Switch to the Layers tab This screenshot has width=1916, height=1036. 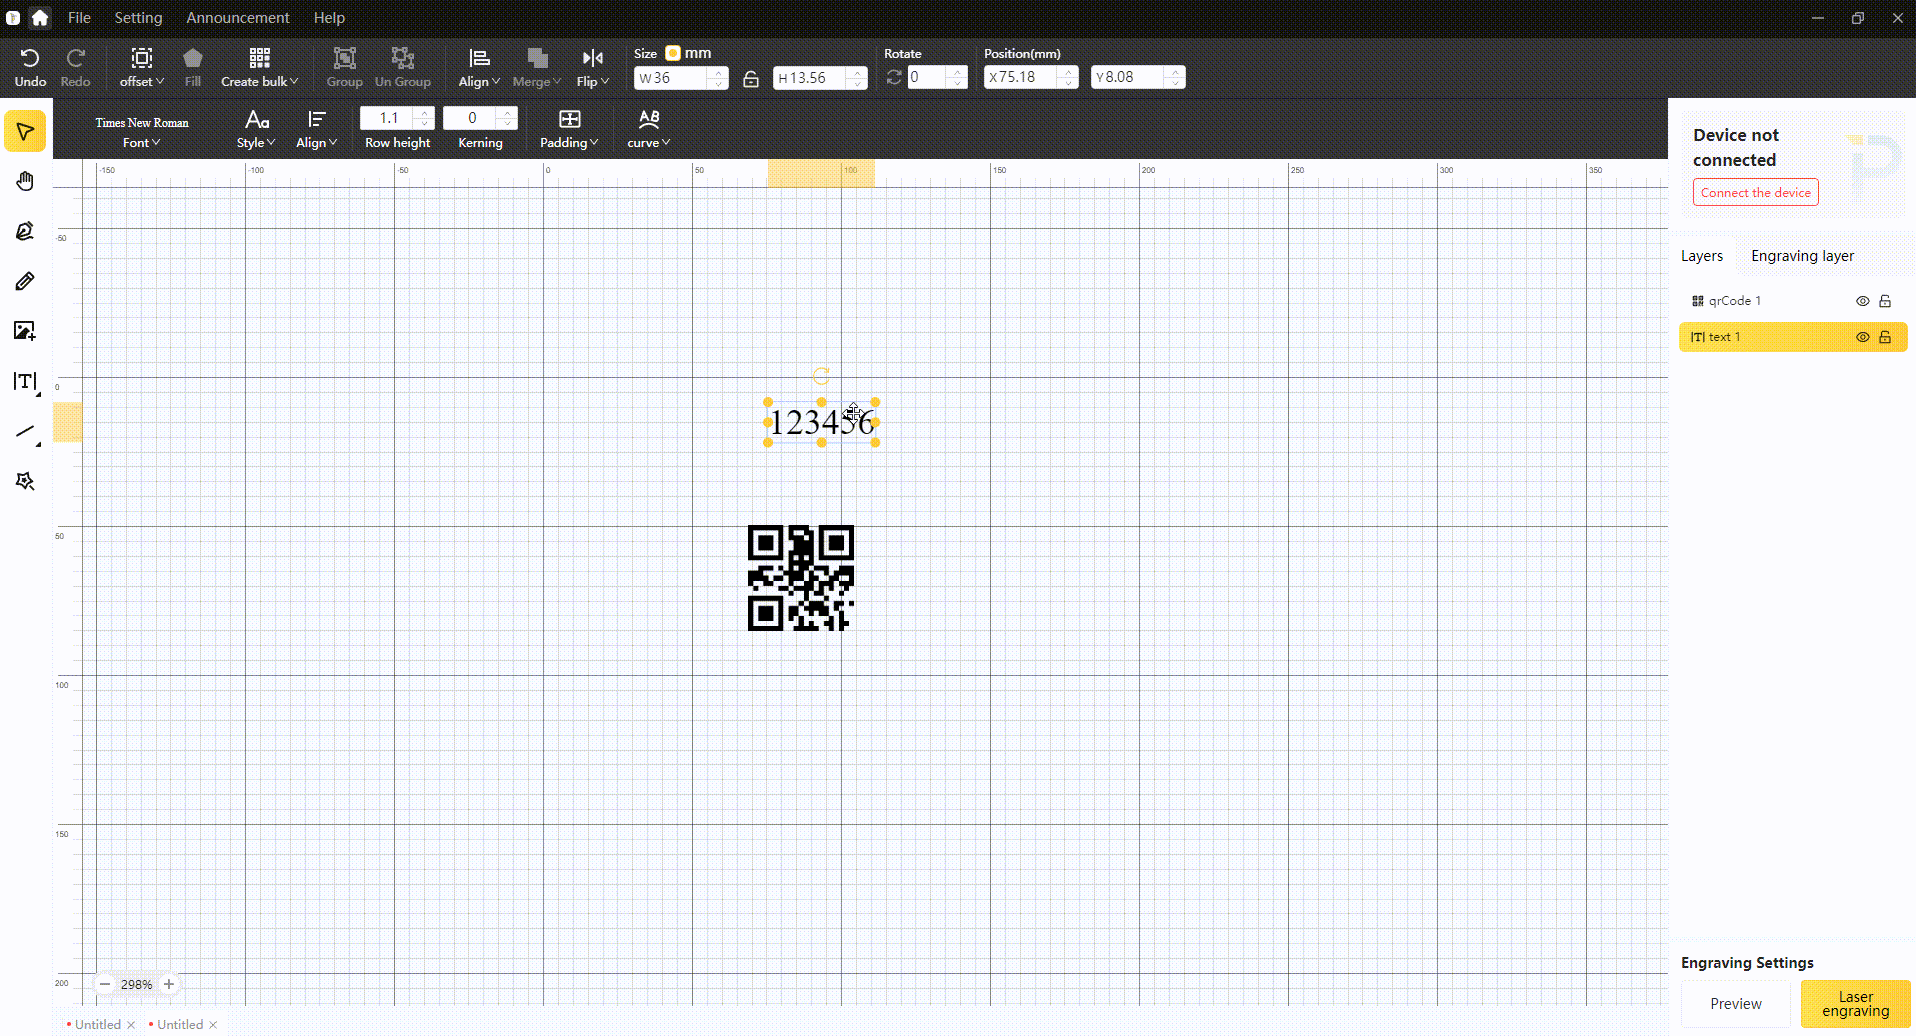(1702, 256)
